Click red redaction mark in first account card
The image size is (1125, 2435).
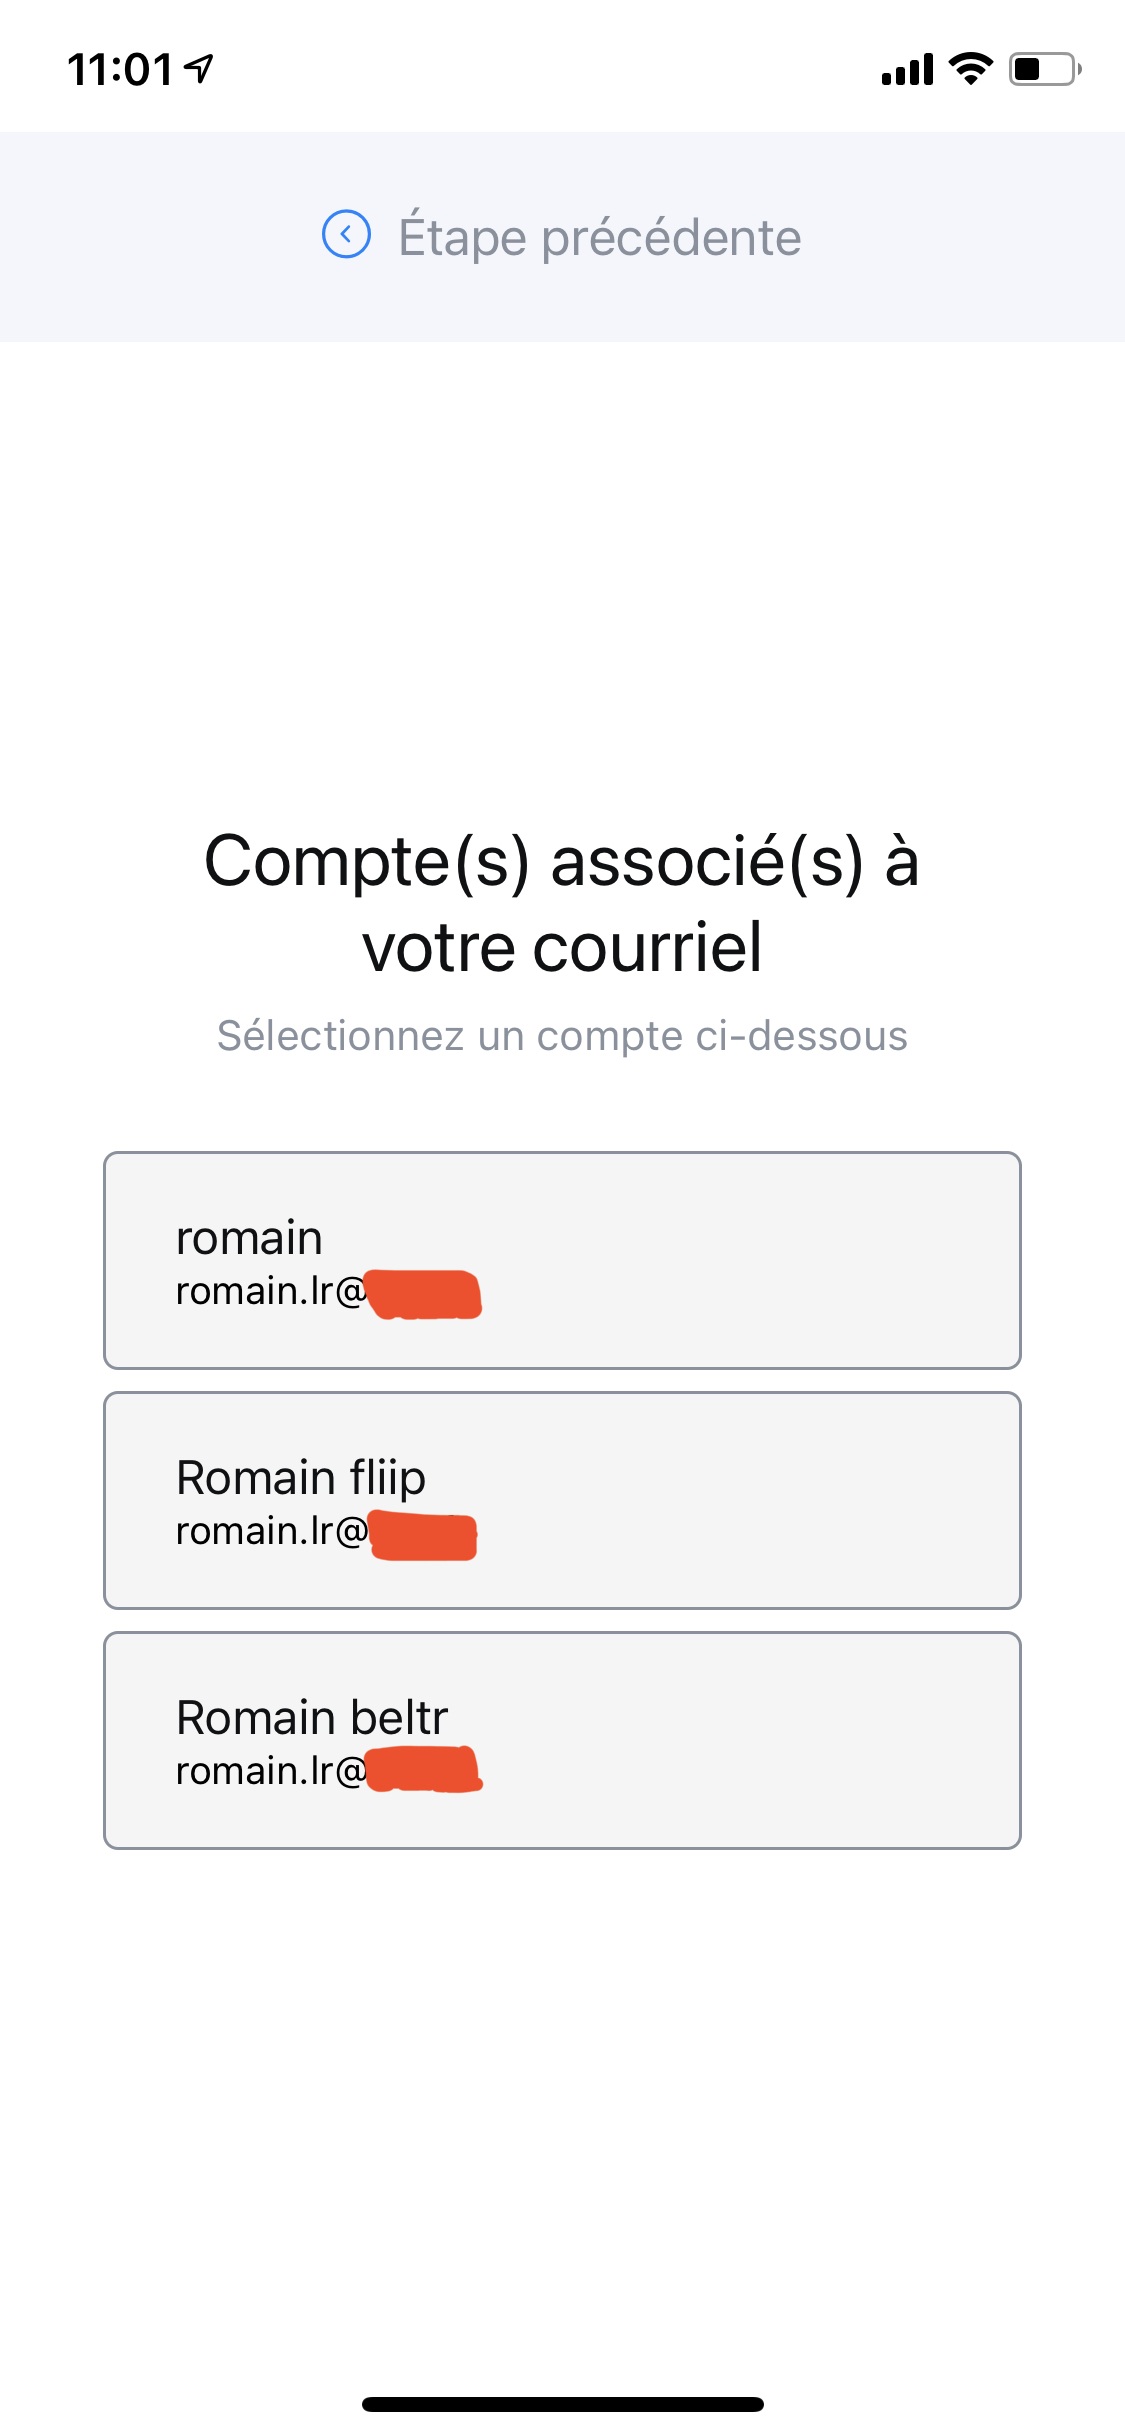point(425,1294)
